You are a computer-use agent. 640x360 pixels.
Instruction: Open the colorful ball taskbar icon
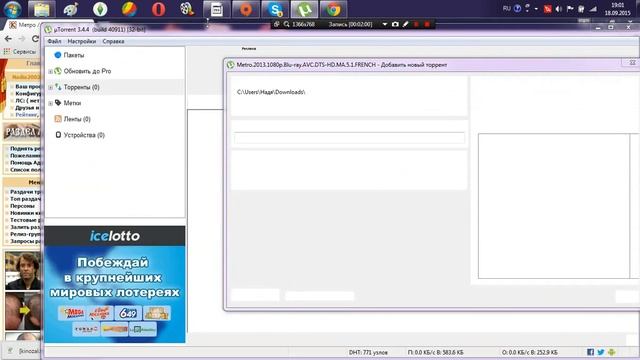(129, 9)
